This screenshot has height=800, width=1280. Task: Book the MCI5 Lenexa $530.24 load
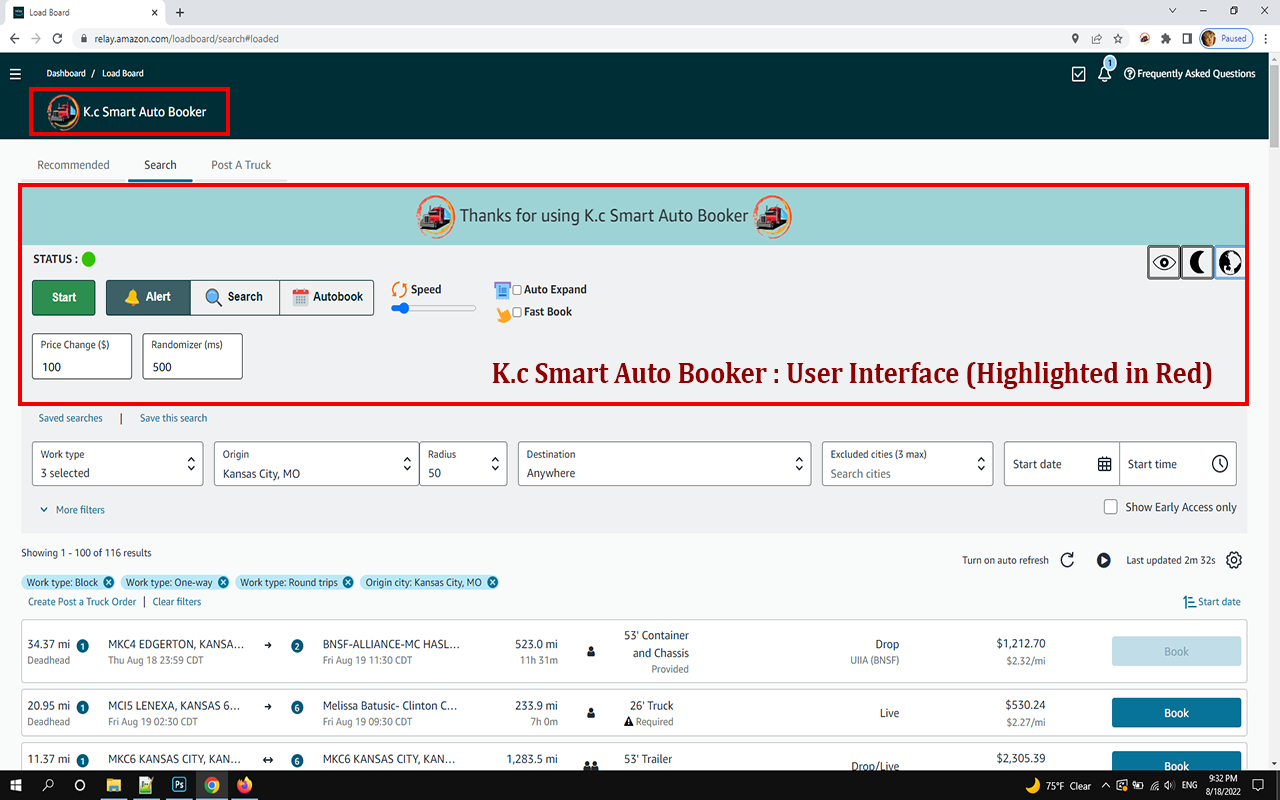click(x=1176, y=713)
